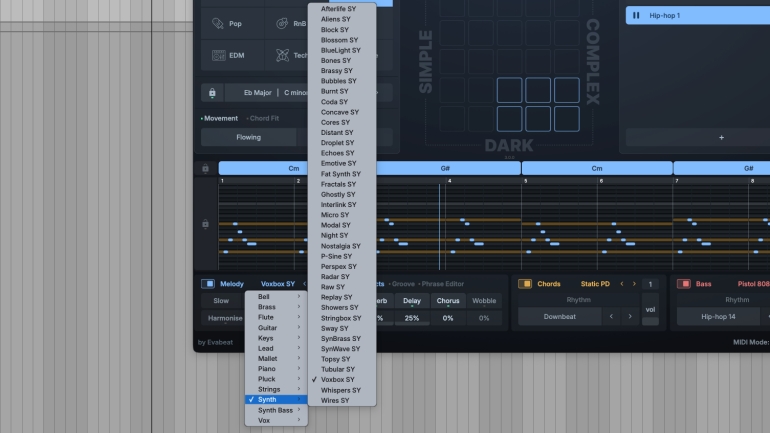Click the Downbeat rhythm button

(x=559, y=316)
